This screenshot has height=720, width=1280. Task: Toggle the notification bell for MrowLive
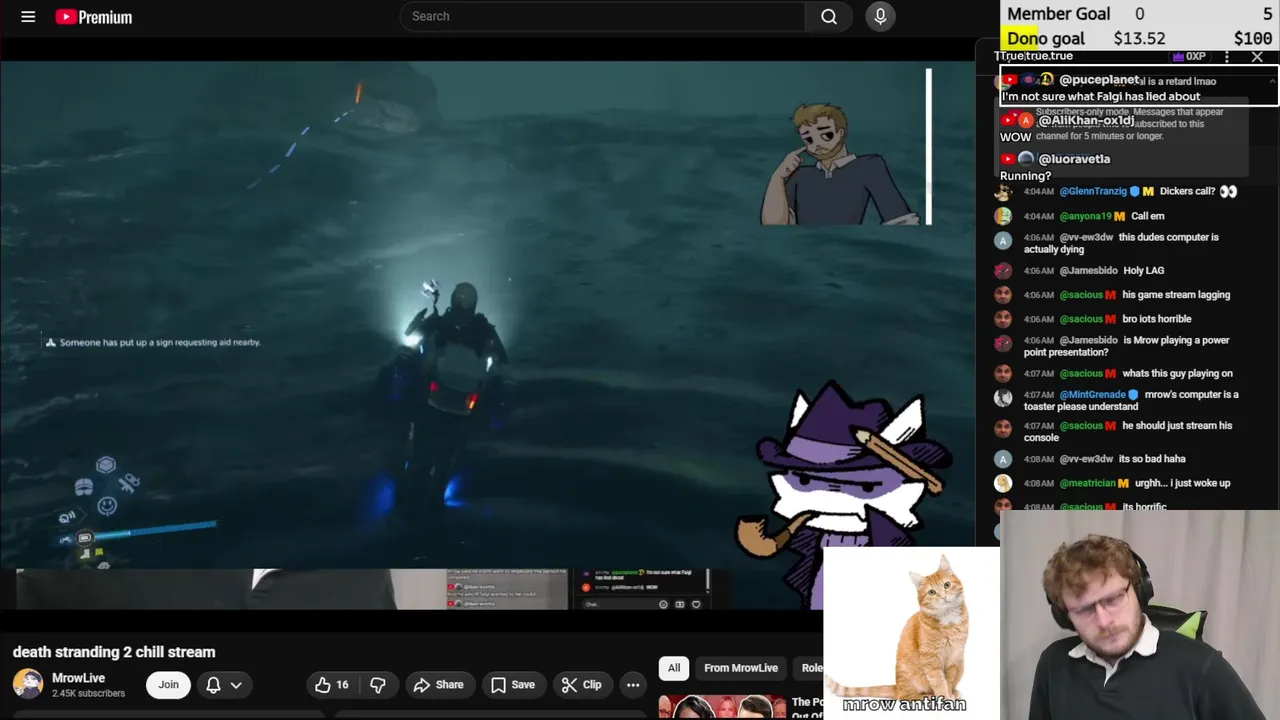click(x=213, y=685)
